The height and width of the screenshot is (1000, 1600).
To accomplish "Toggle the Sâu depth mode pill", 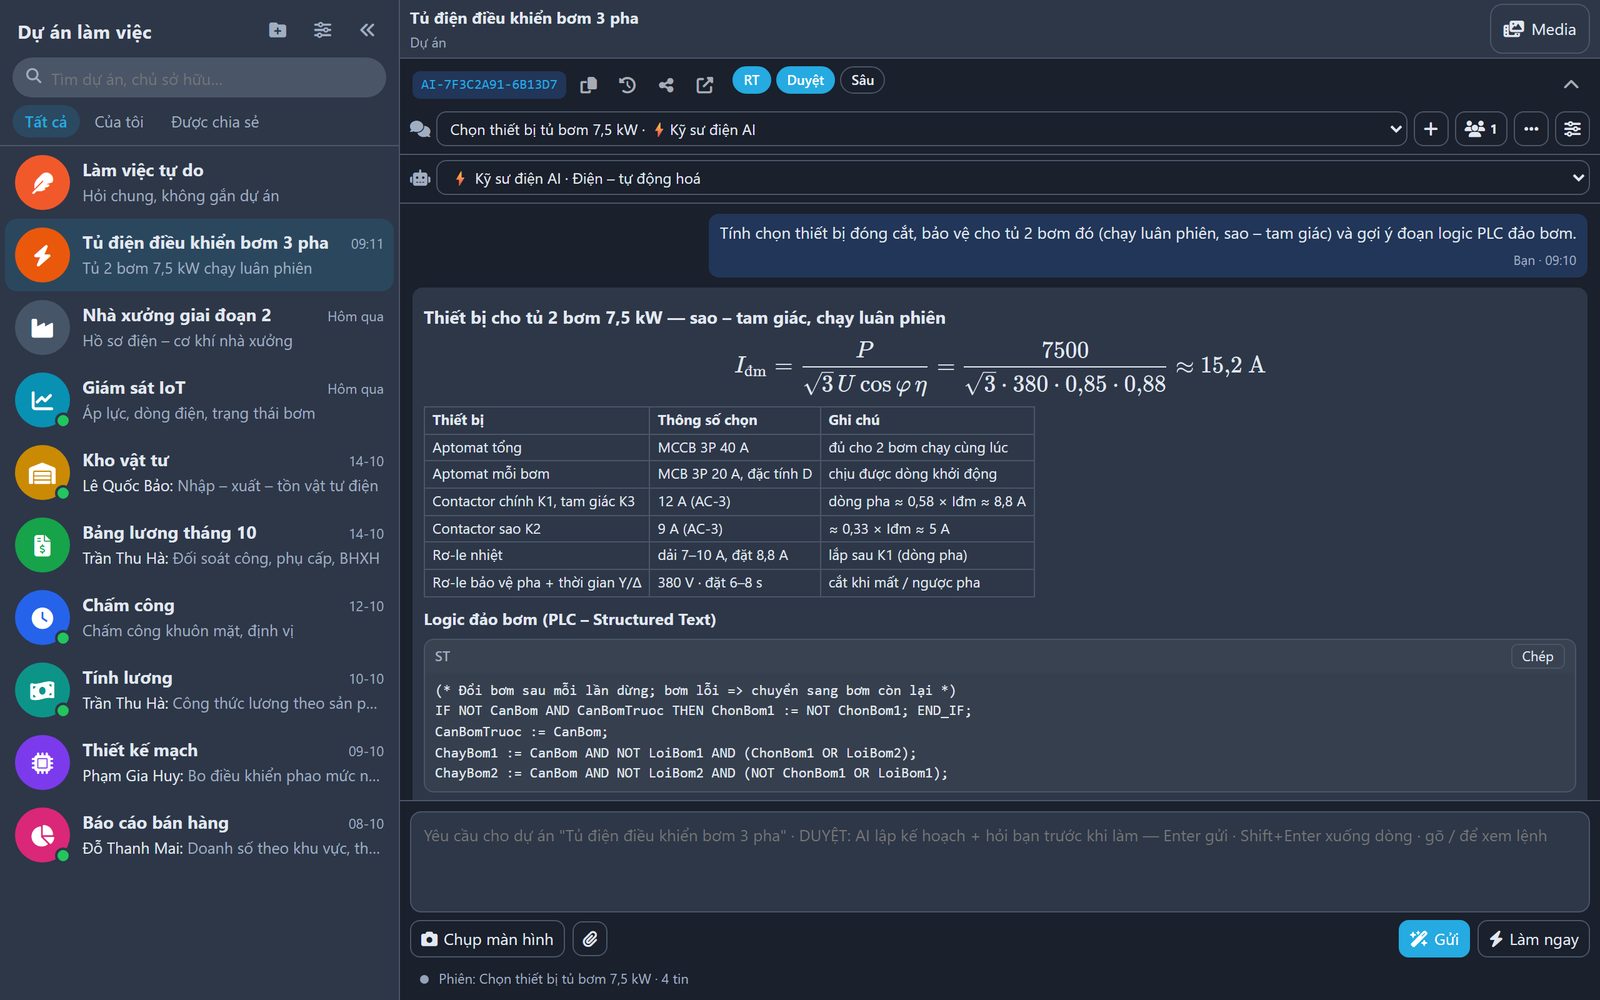I will click(862, 80).
